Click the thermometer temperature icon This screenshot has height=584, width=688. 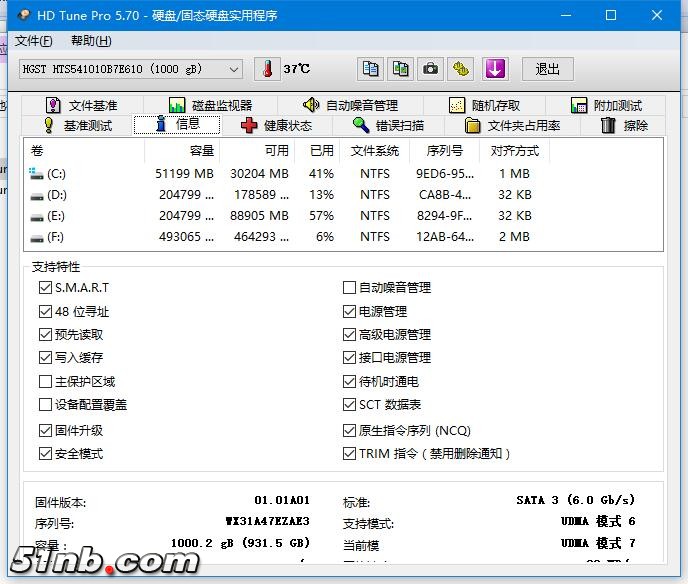pos(267,69)
